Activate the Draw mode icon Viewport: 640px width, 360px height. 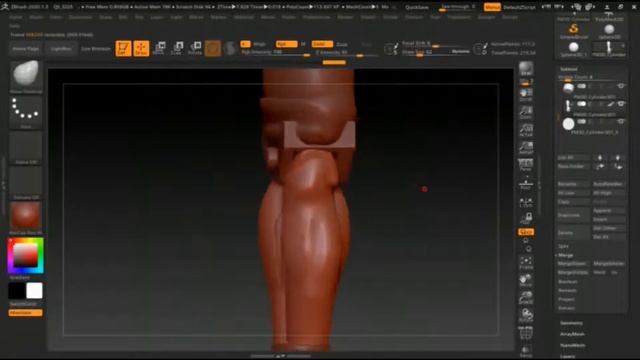click(141, 49)
